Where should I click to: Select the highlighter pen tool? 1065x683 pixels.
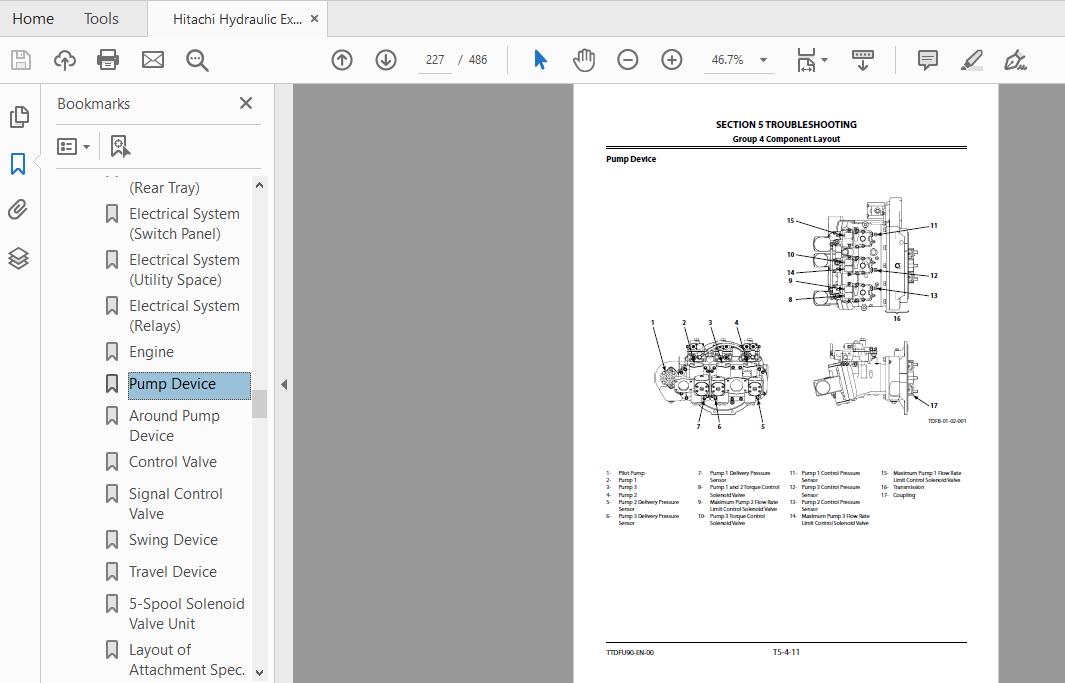(971, 60)
